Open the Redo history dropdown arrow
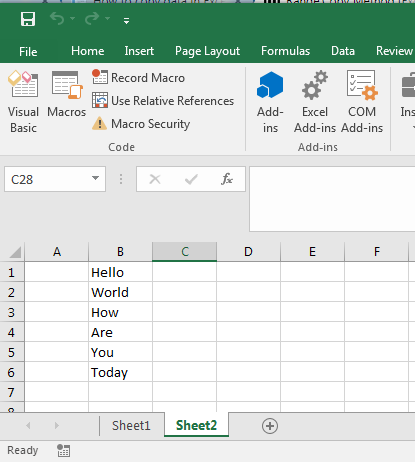The width and height of the screenshot is (415, 462). coord(107,19)
